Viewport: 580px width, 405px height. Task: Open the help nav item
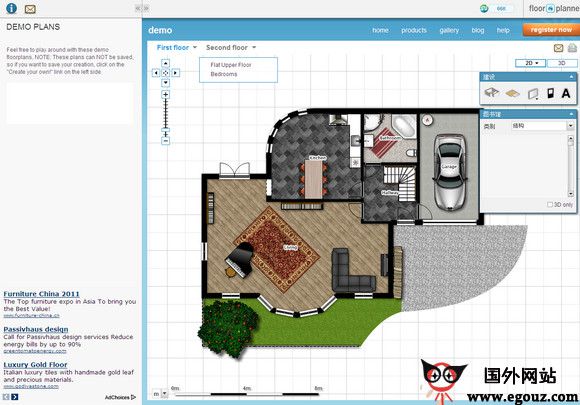503,30
